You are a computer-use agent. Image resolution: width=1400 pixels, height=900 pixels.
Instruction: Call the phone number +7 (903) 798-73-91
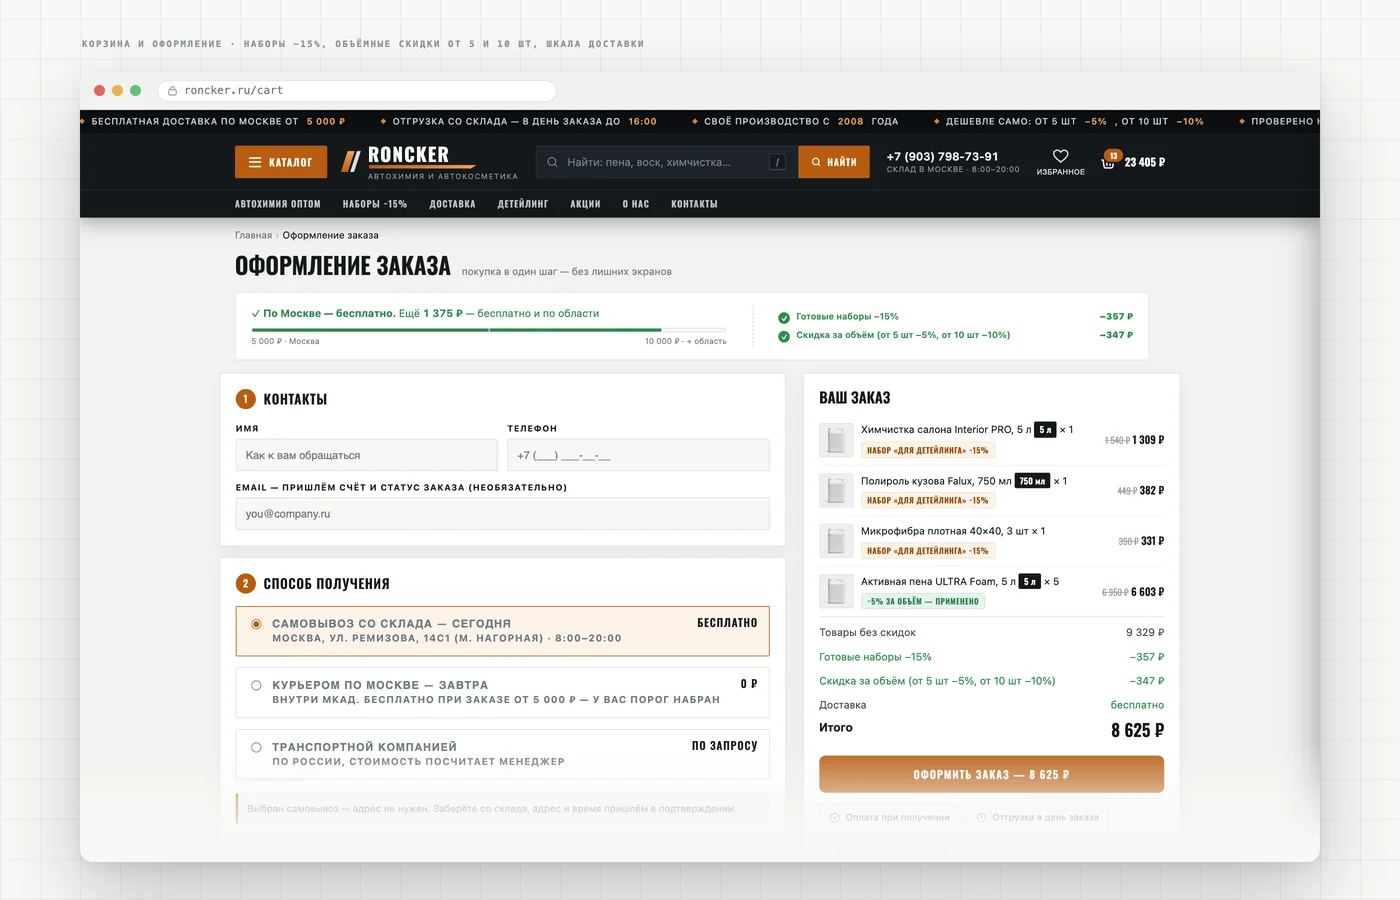(942, 157)
